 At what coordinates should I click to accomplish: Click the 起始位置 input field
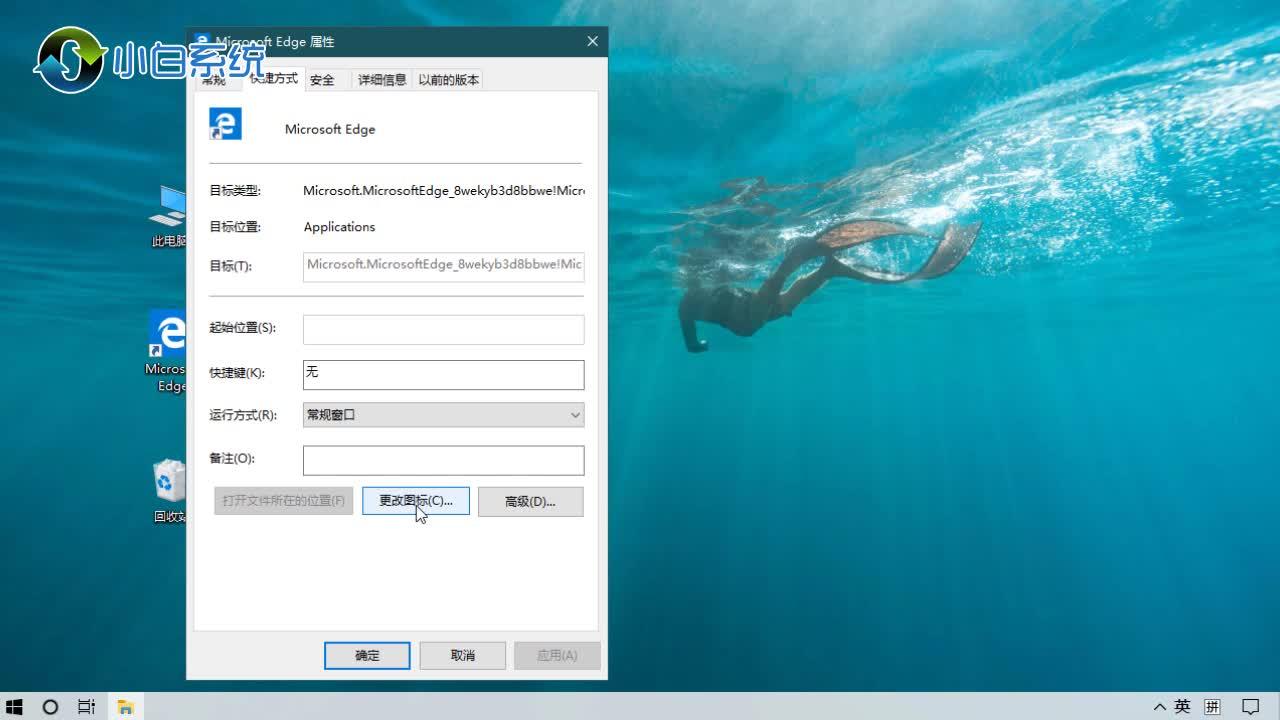click(x=443, y=329)
